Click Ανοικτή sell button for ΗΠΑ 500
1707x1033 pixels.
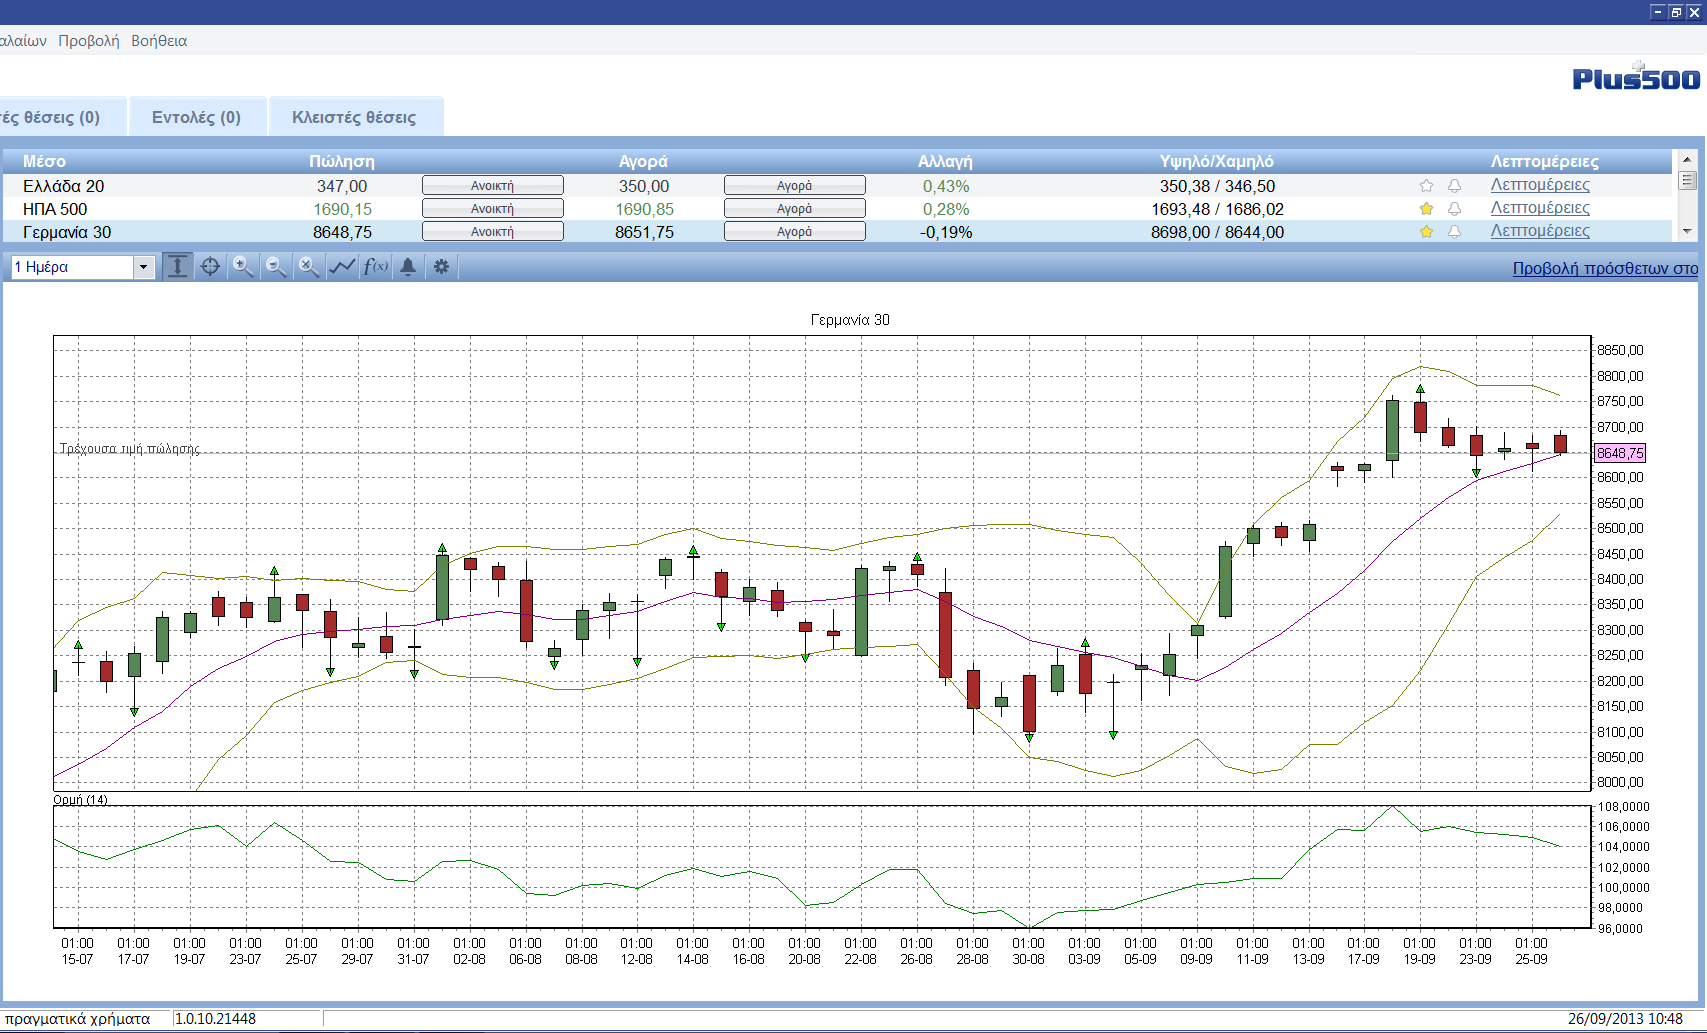(x=492, y=208)
